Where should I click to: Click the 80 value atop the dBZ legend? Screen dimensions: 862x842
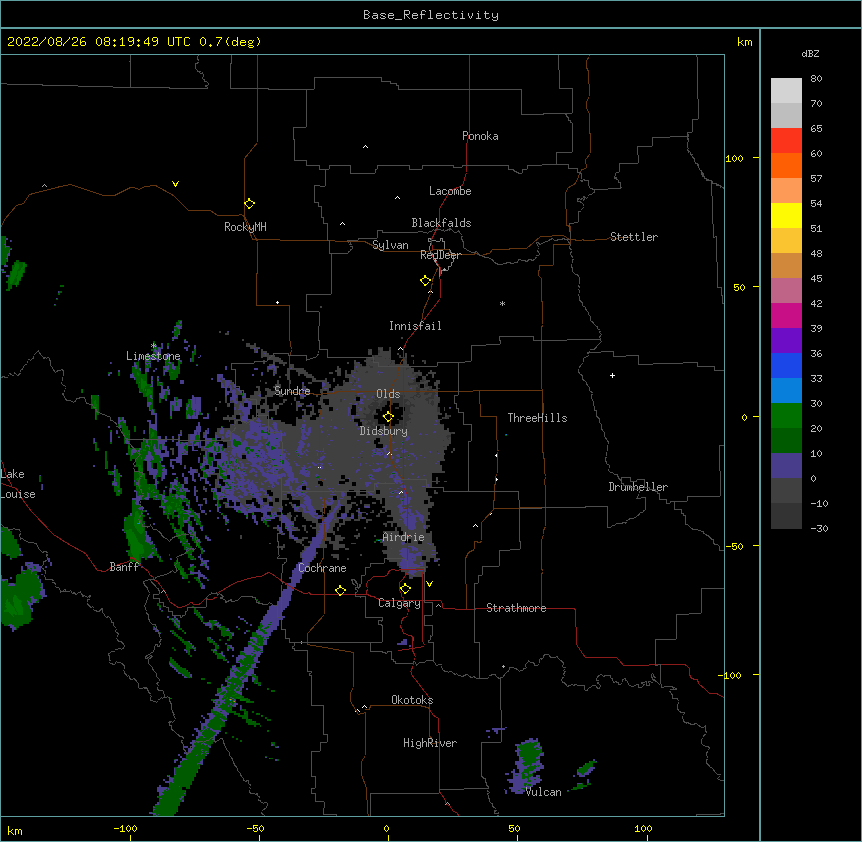click(x=816, y=79)
